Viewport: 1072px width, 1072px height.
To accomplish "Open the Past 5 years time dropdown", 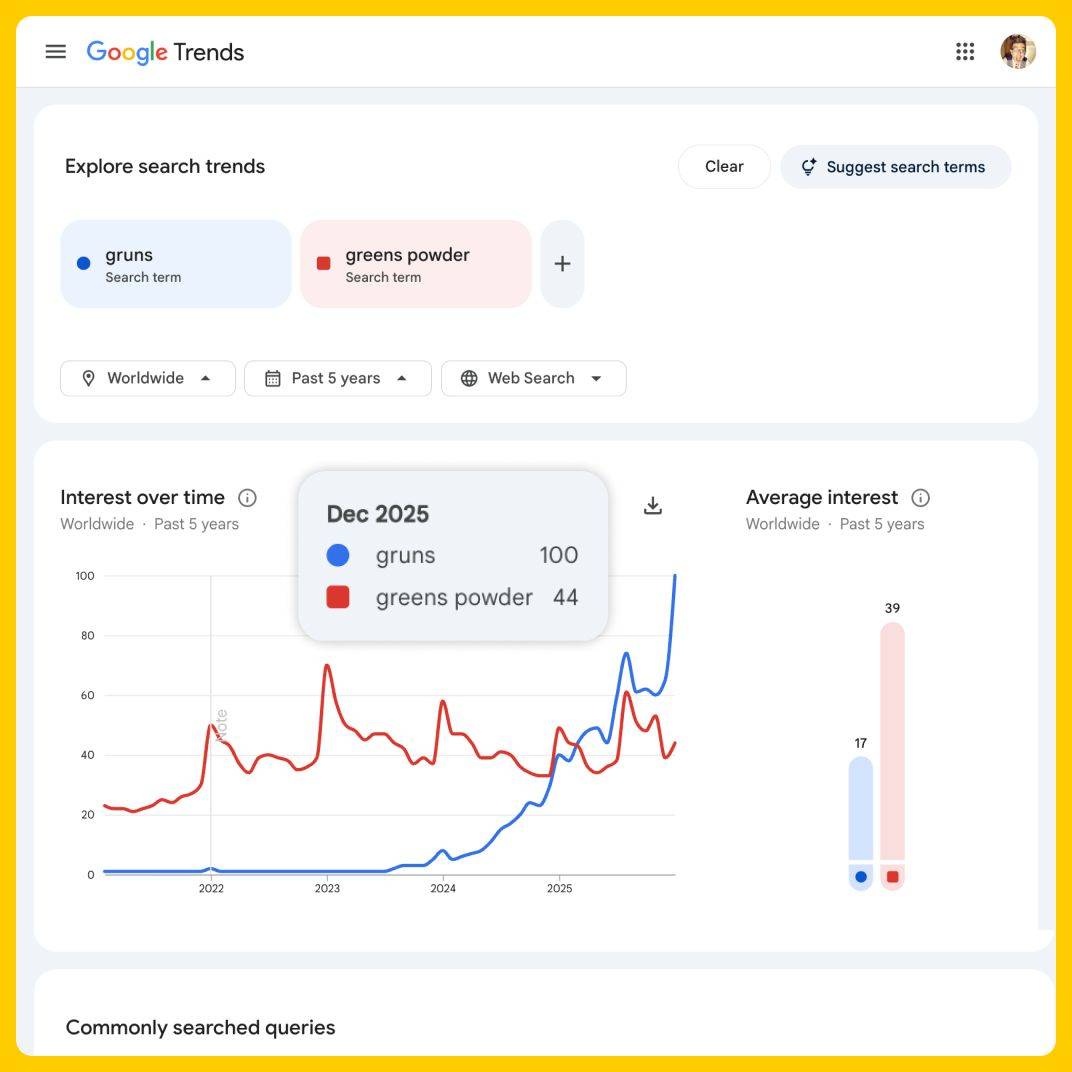I will pyautogui.click(x=337, y=378).
